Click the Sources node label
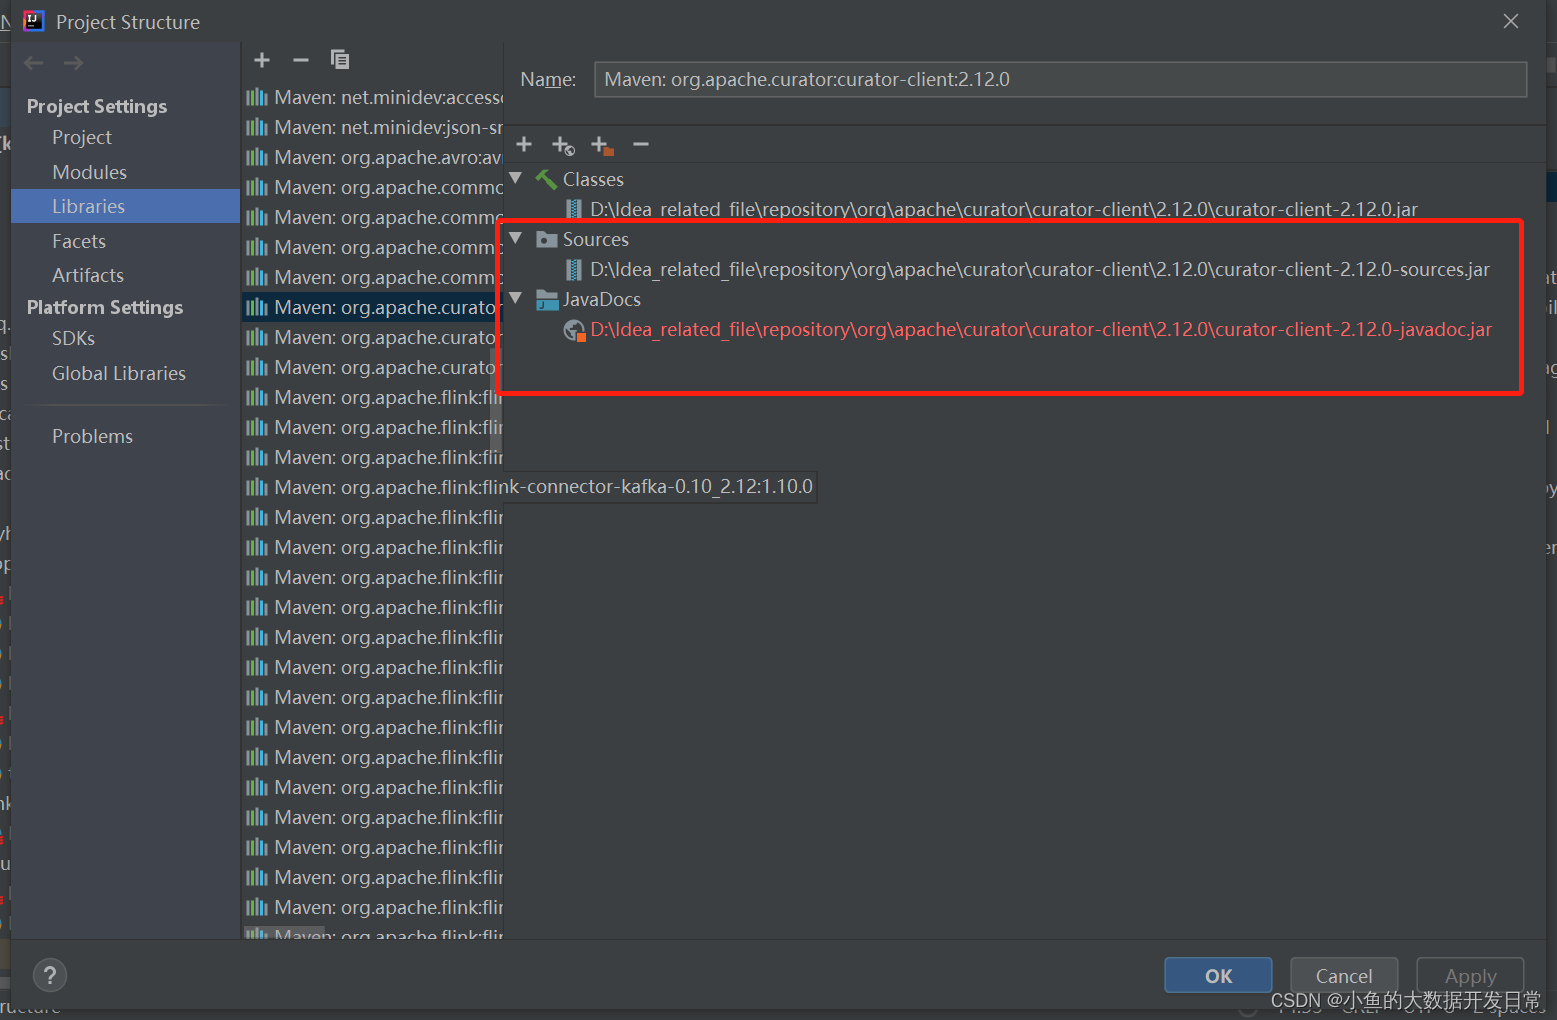This screenshot has width=1557, height=1020. (x=596, y=240)
